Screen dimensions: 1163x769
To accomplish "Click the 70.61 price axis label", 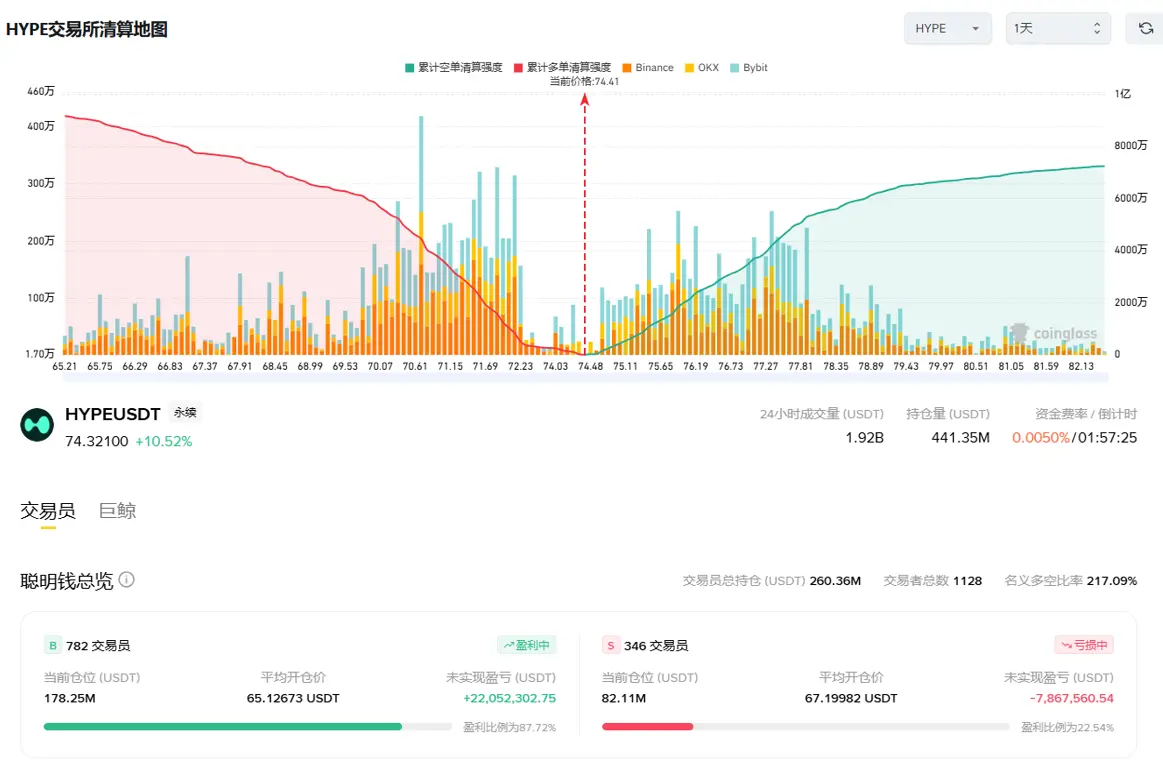I will coord(415,366).
